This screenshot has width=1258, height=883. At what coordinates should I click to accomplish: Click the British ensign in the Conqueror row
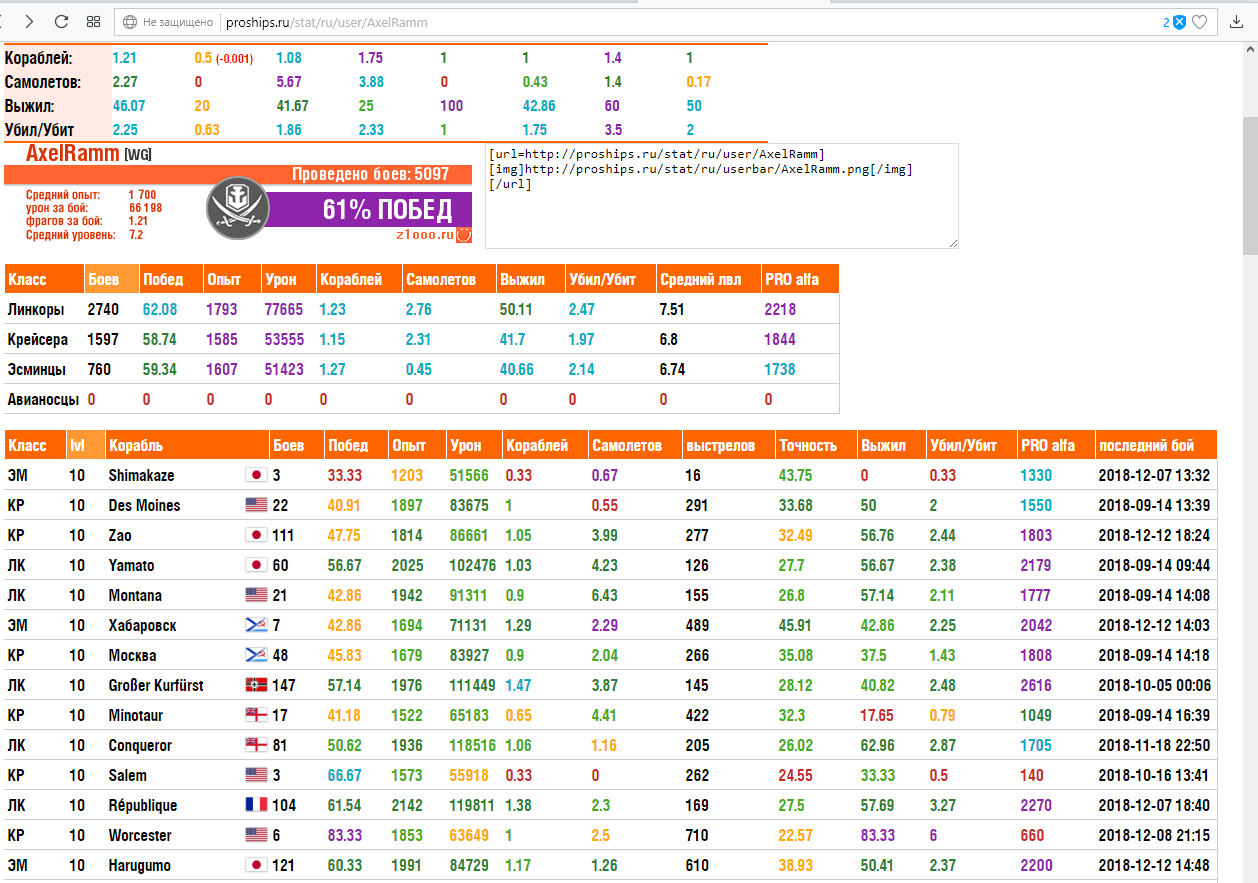pyautogui.click(x=254, y=745)
